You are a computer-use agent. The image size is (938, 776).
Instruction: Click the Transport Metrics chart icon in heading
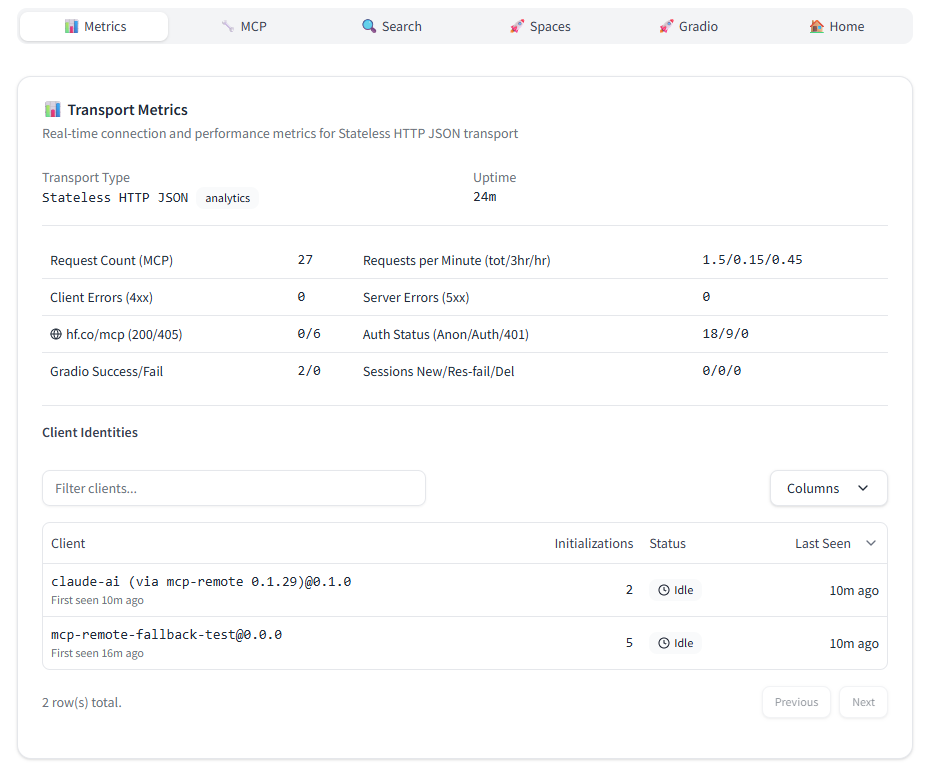point(53,110)
